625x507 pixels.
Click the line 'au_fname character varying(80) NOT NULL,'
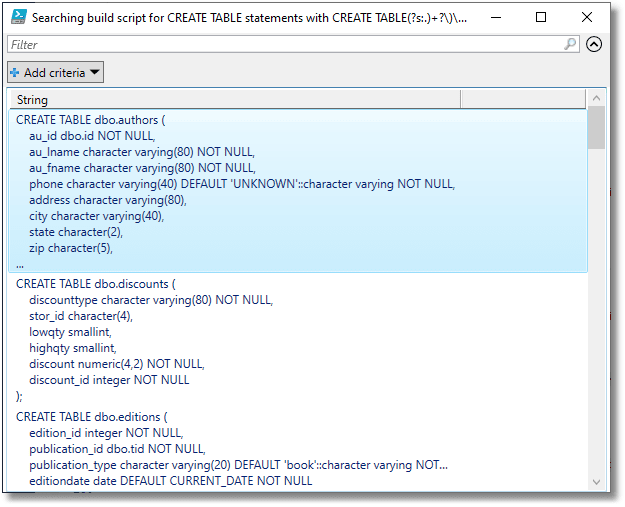[x=142, y=168]
